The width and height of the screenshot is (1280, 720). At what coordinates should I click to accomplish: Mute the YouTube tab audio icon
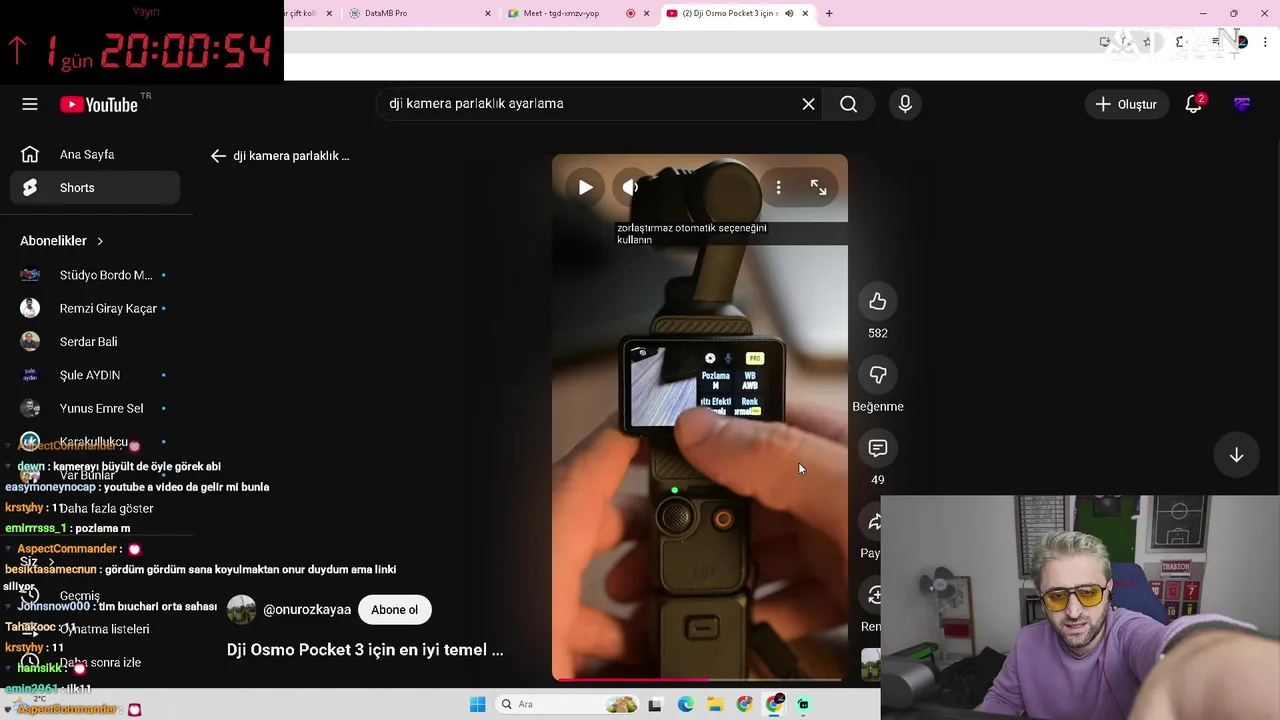click(789, 13)
